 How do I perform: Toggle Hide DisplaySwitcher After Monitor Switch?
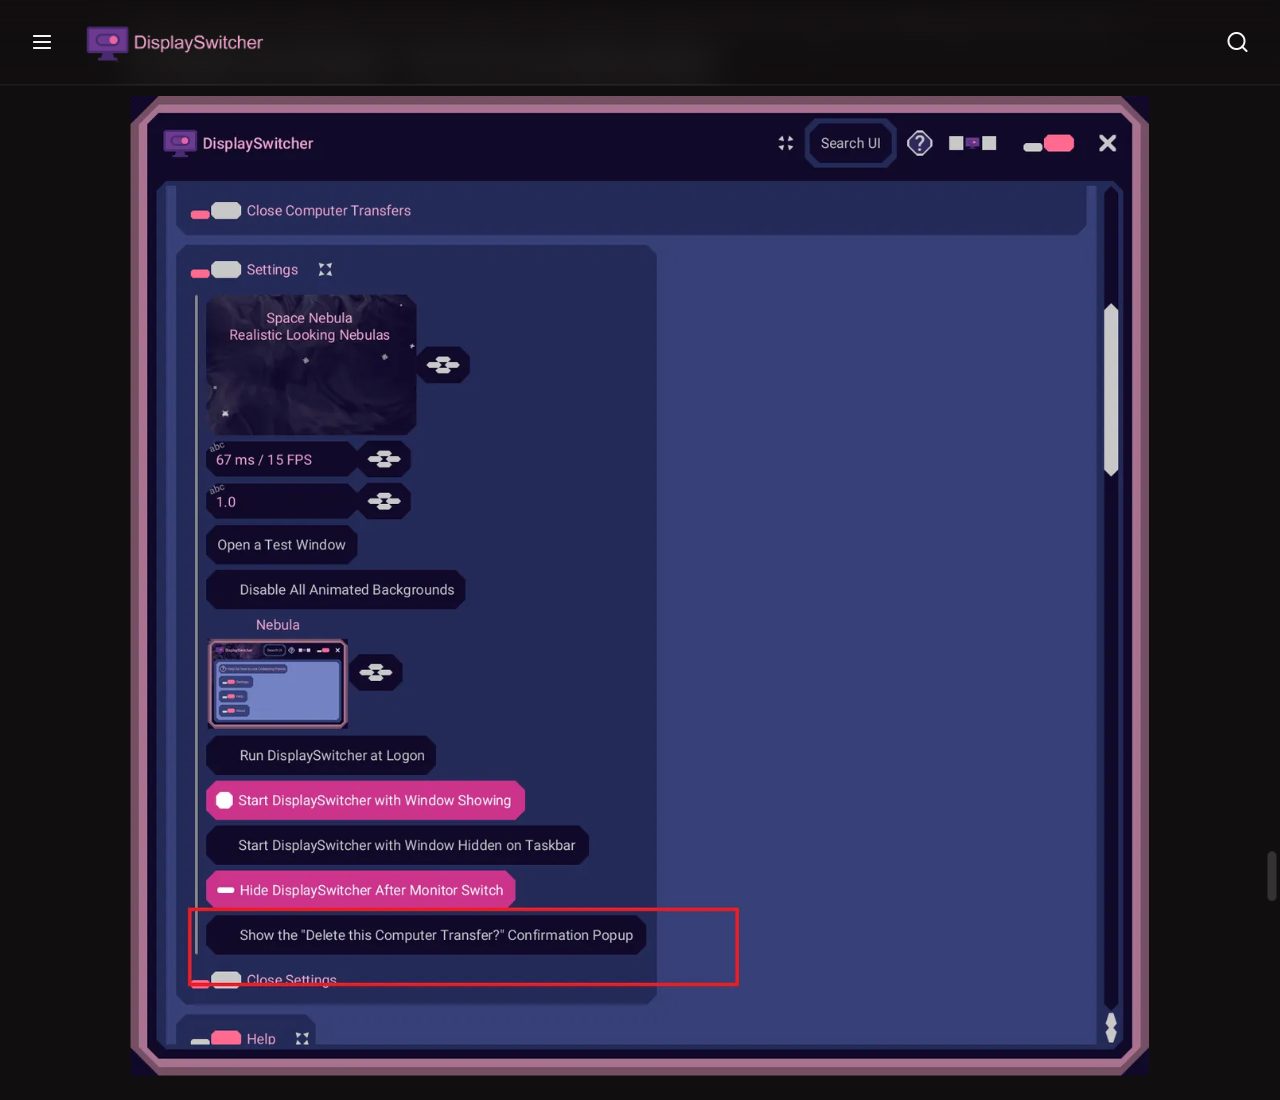(x=361, y=890)
